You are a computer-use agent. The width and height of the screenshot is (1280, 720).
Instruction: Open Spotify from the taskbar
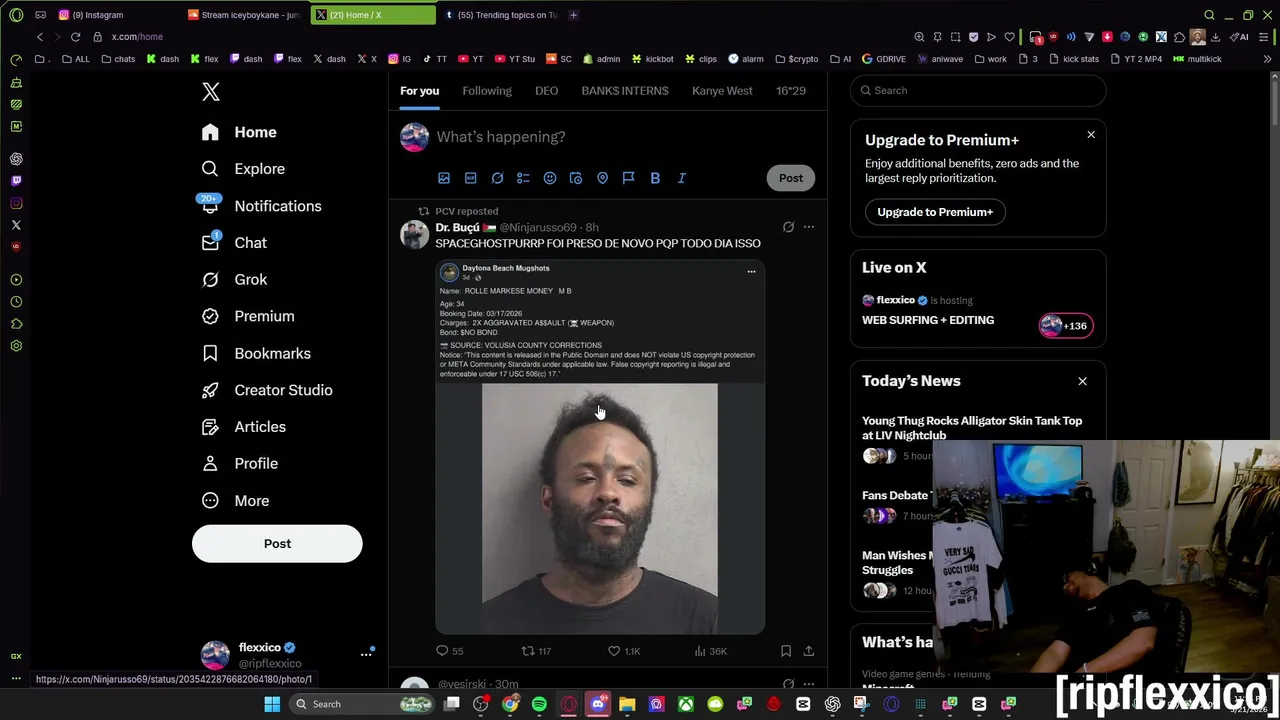[x=539, y=704]
